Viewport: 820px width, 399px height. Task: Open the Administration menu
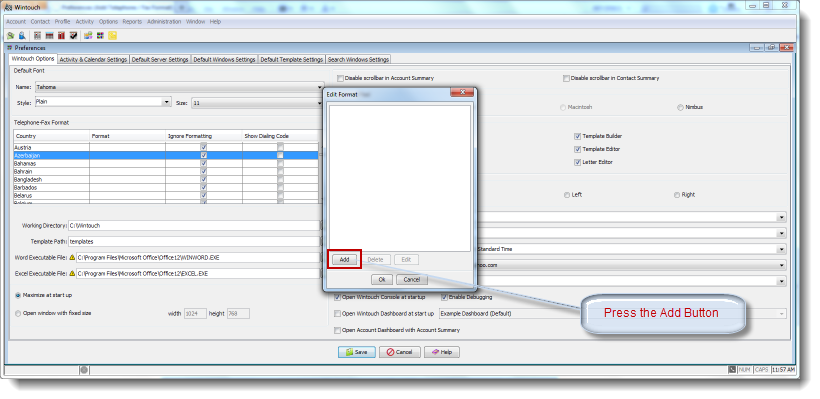pos(164,22)
